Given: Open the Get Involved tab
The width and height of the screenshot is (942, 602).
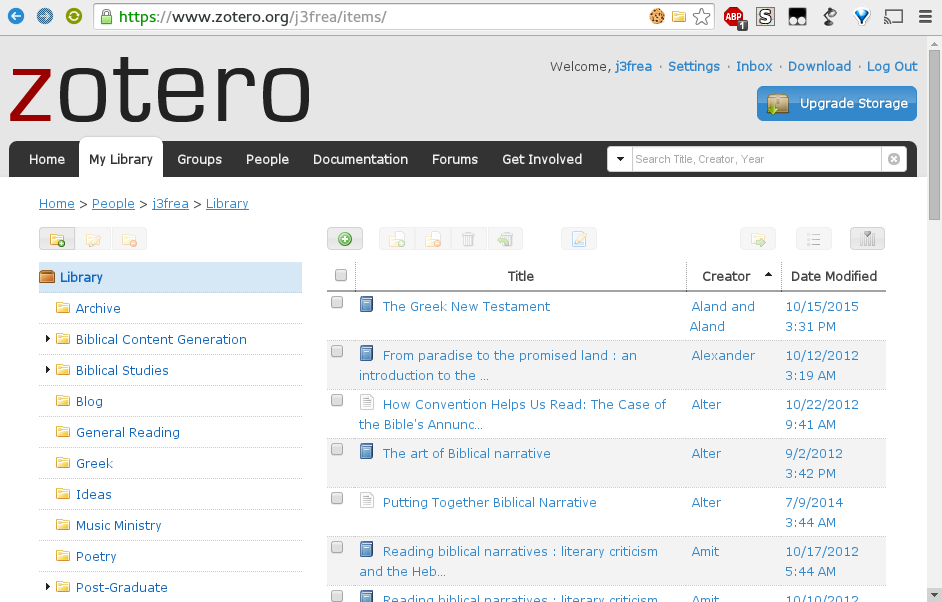Looking at the screenshot, I should click(542, 159).
